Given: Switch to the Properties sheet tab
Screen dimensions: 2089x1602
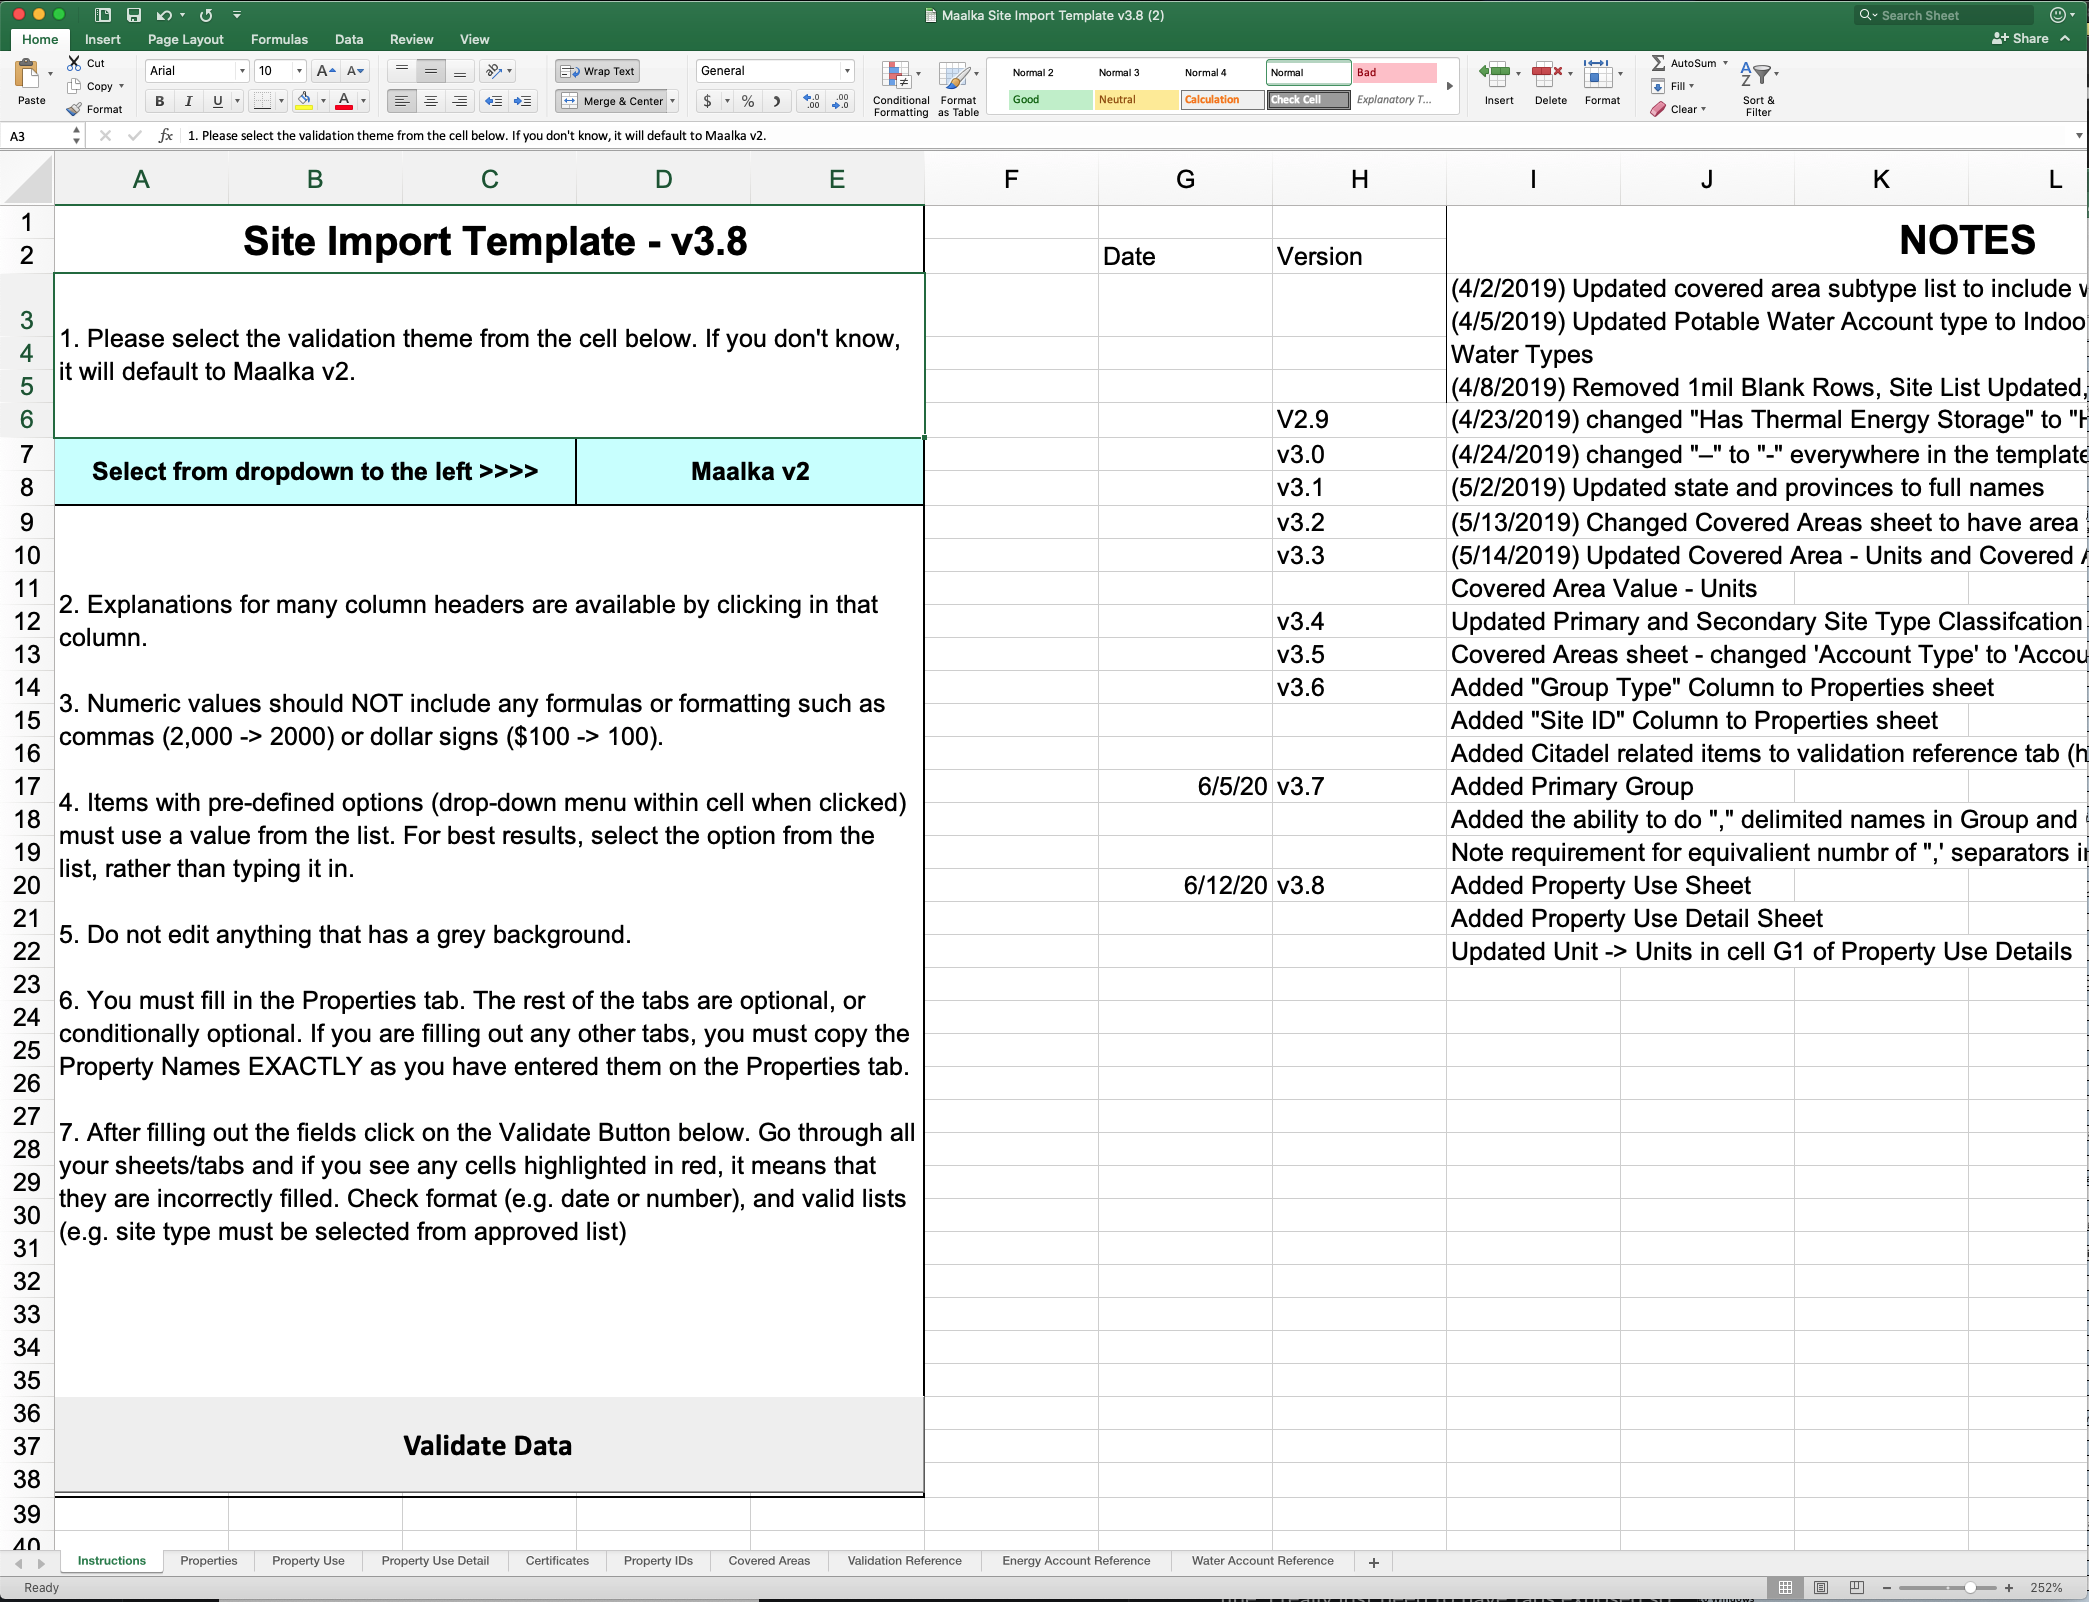Looking at the screenshot, I should point(209,1561).
